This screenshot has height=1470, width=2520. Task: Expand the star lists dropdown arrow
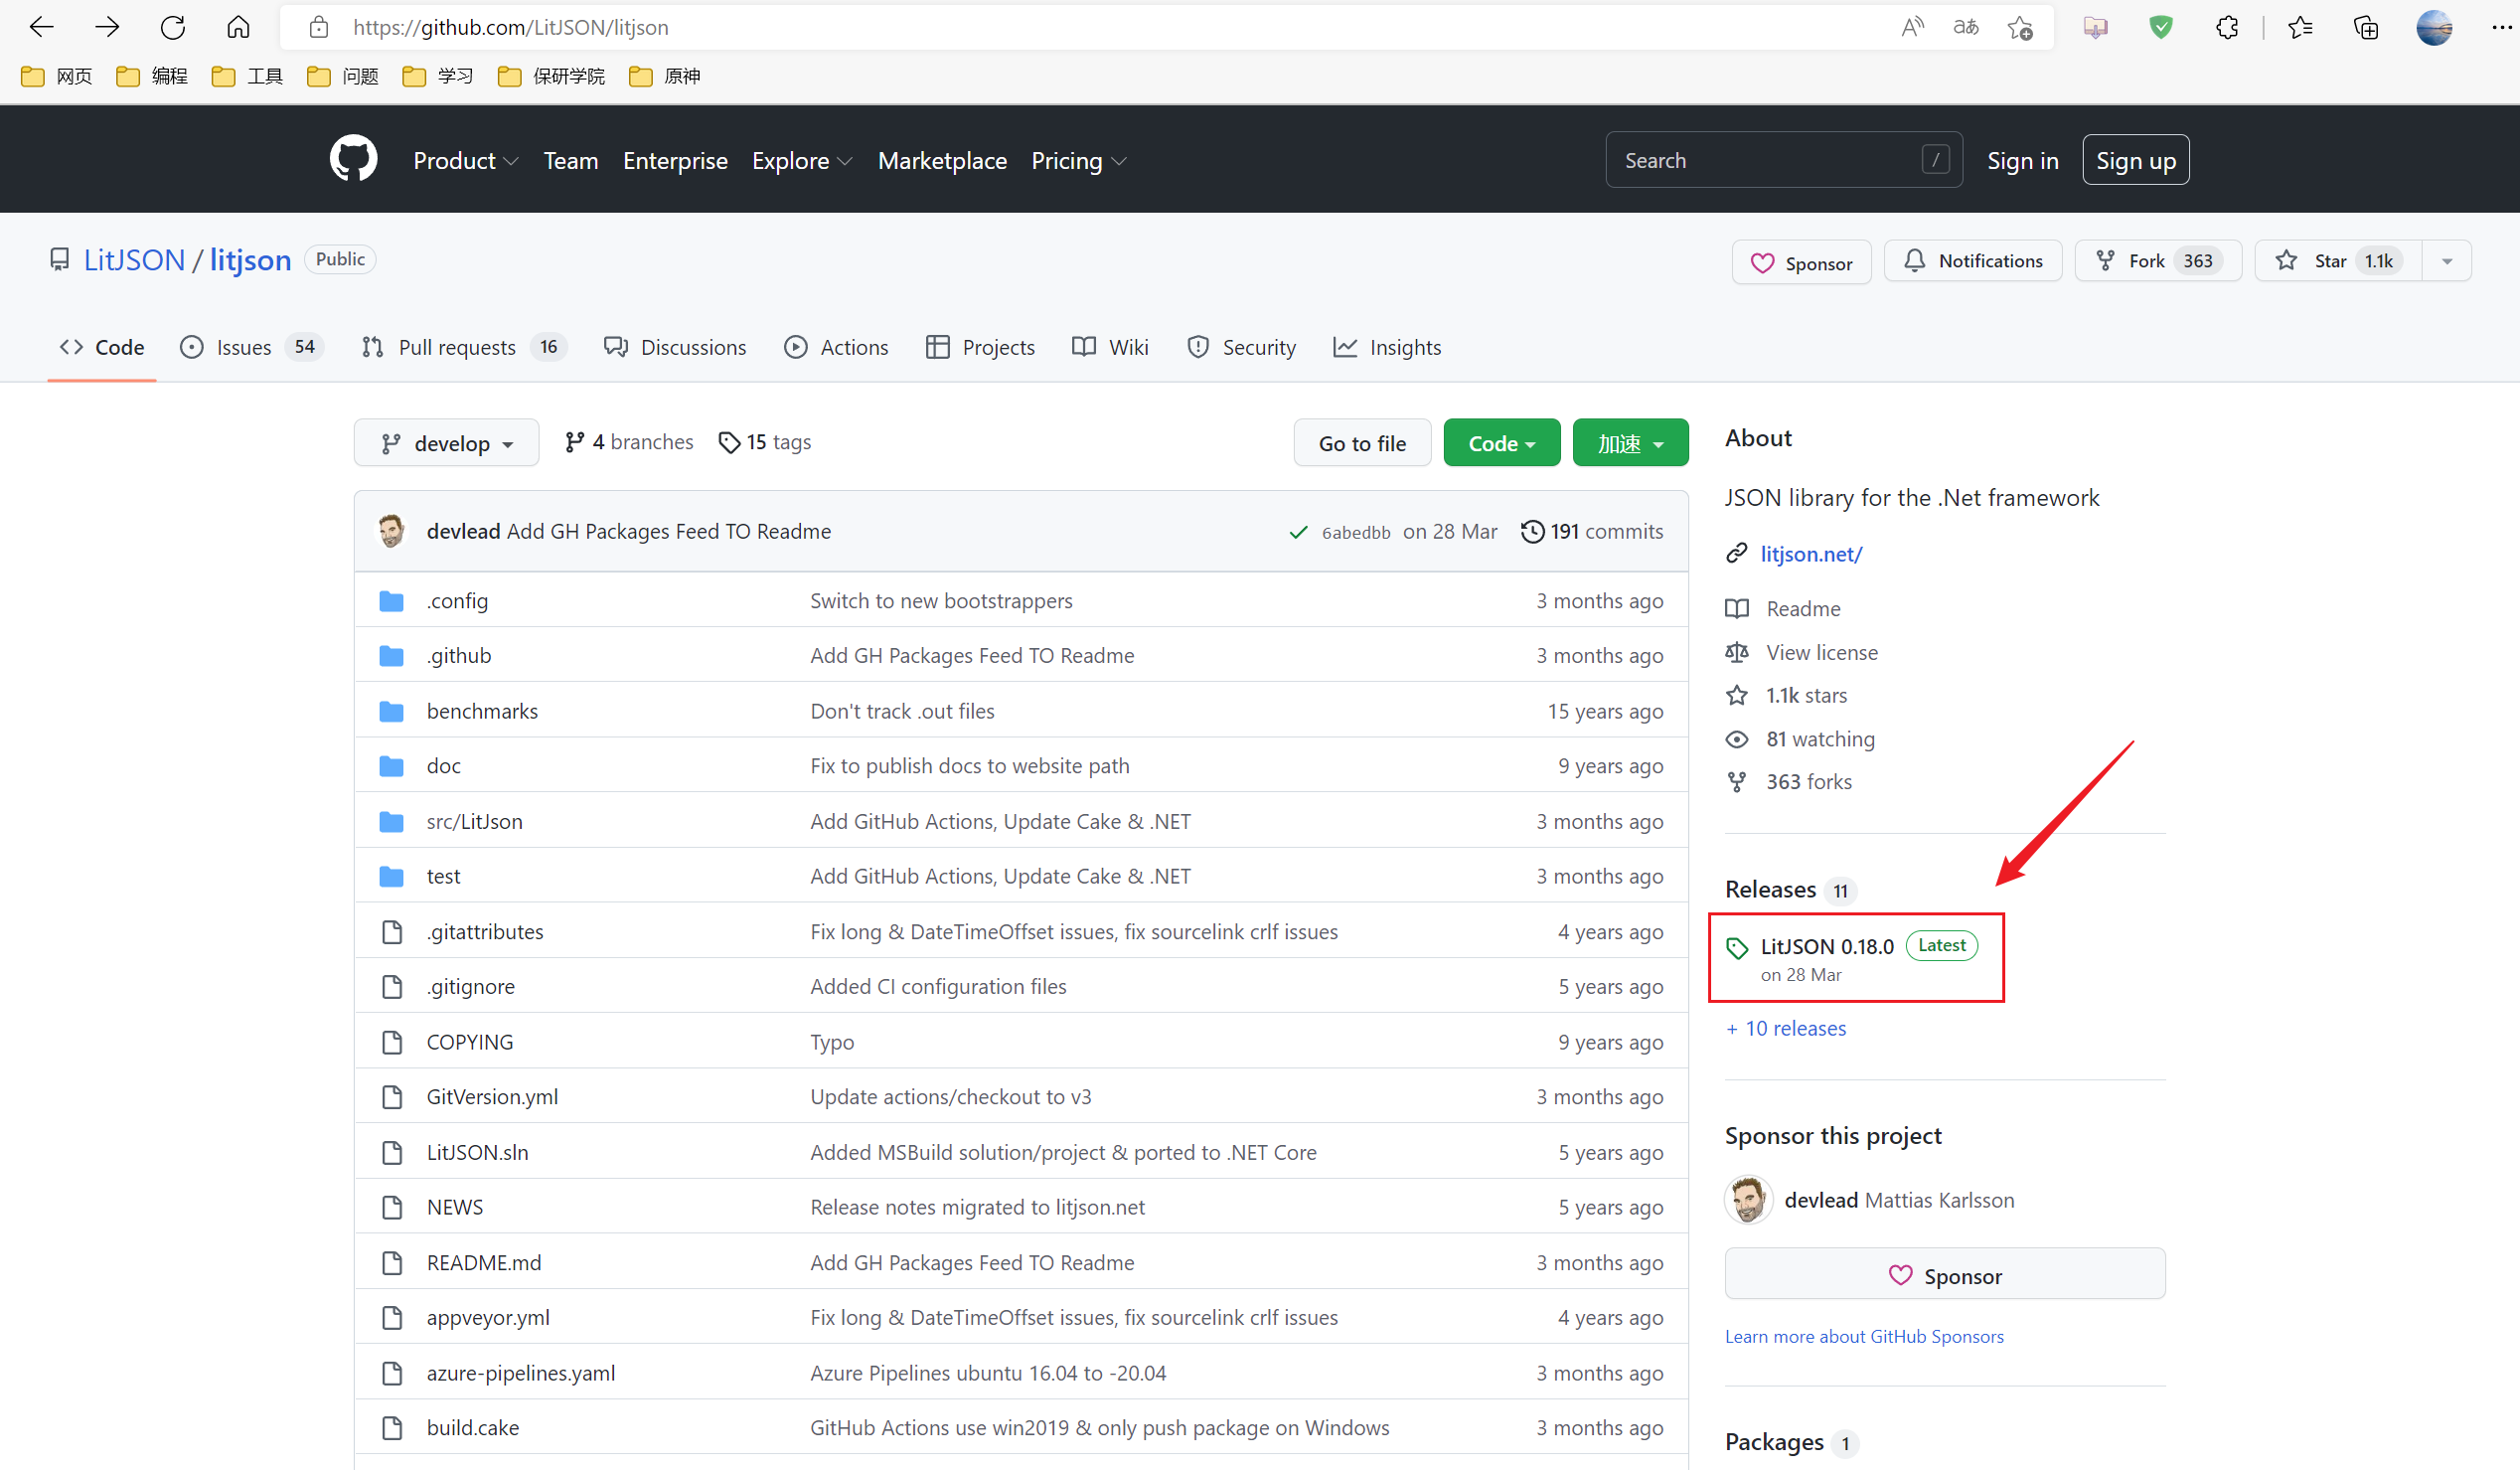click(2447, 261)
